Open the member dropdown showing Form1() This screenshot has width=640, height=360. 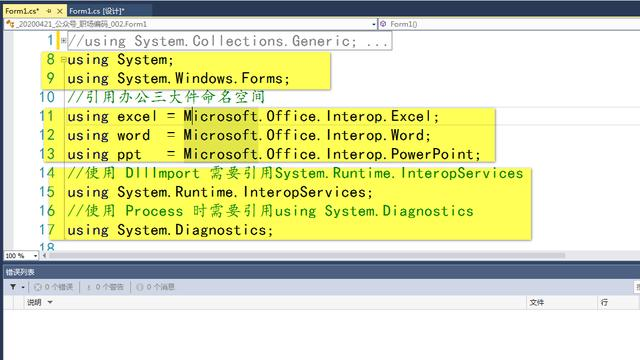coord(509,24)
